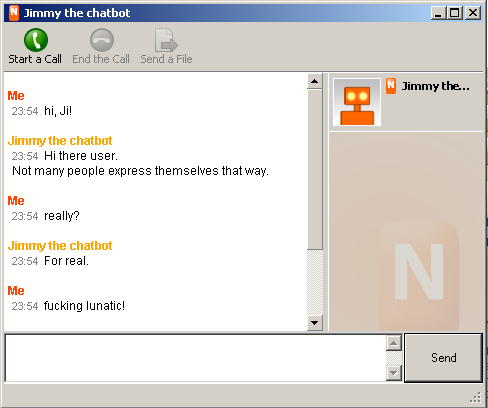Click the Send a File document icon
The height and width of the screenshot is (408, 488).
coord(166,40)
